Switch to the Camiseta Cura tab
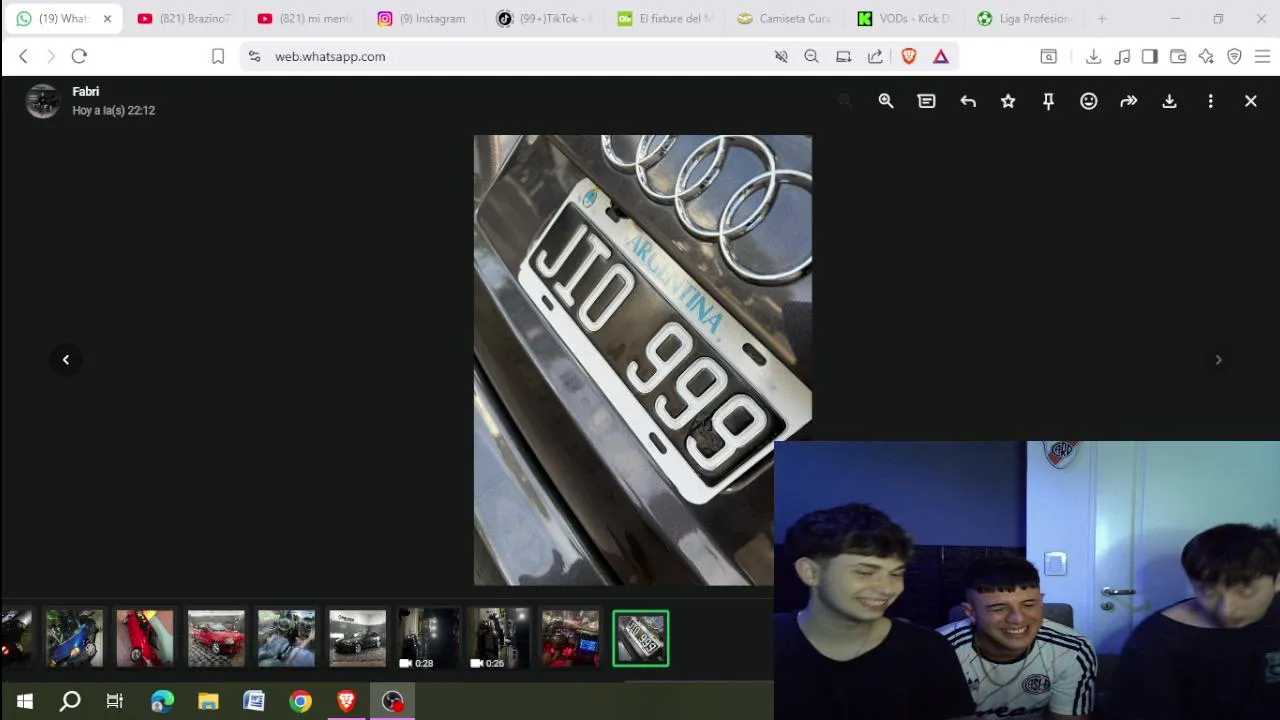This screenshot has width=1280, height=720. coord(785,19)
